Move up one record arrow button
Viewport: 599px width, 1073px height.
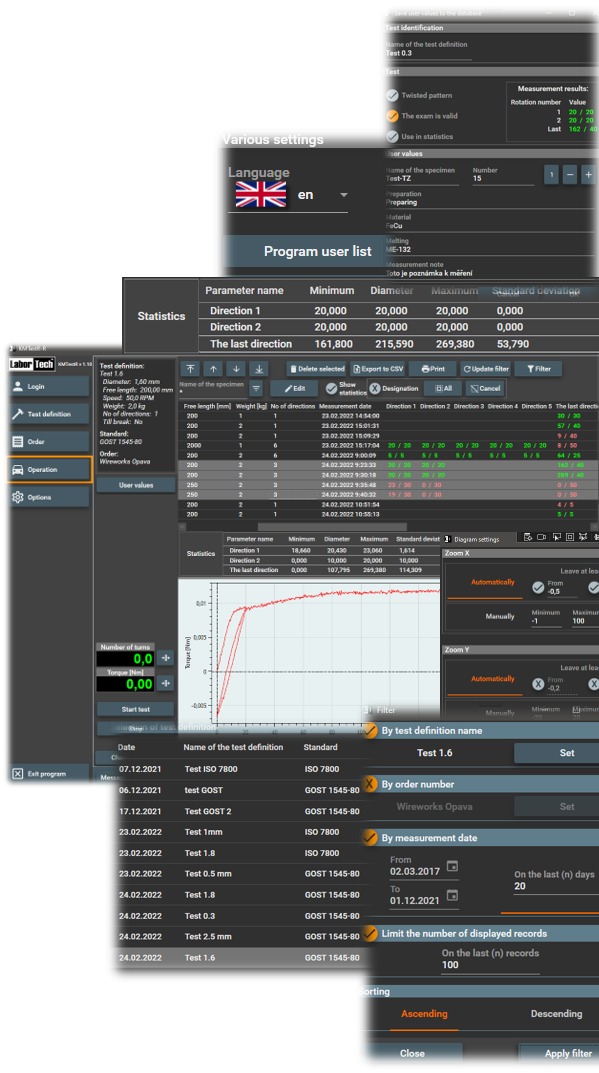tap(213, 369)
